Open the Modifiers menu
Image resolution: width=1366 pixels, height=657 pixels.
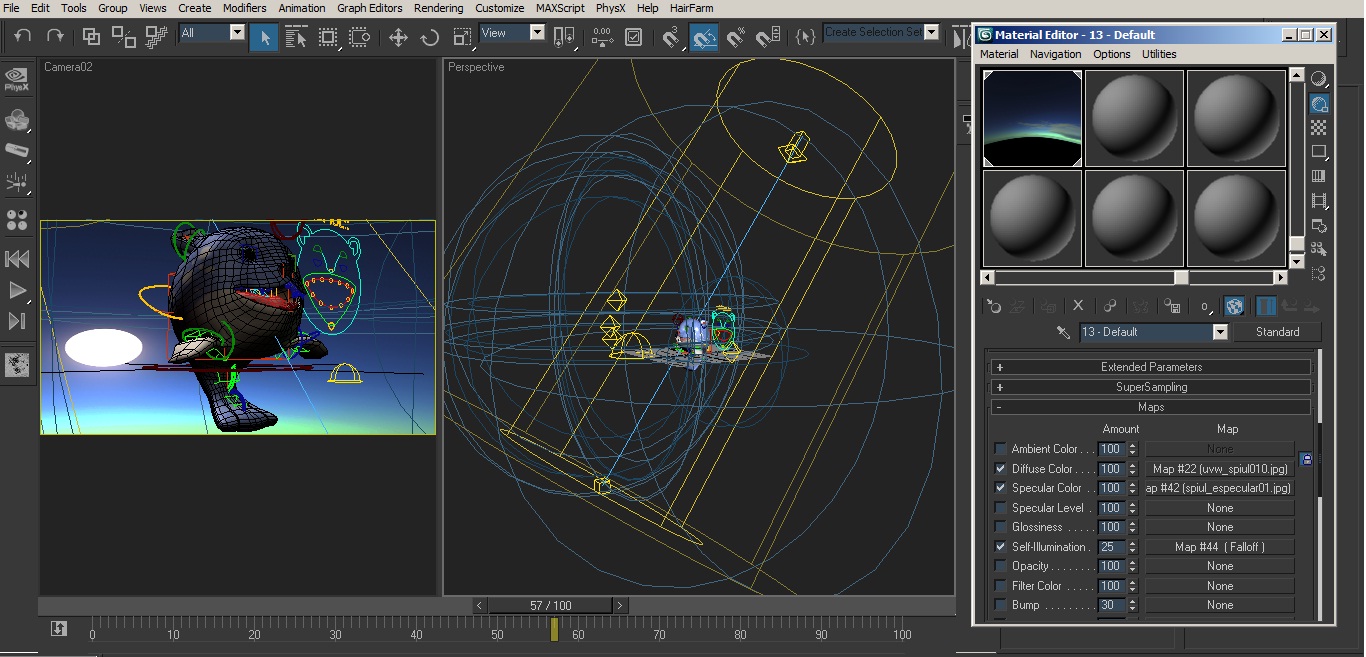pyautogui.click(x=244, y=8)
